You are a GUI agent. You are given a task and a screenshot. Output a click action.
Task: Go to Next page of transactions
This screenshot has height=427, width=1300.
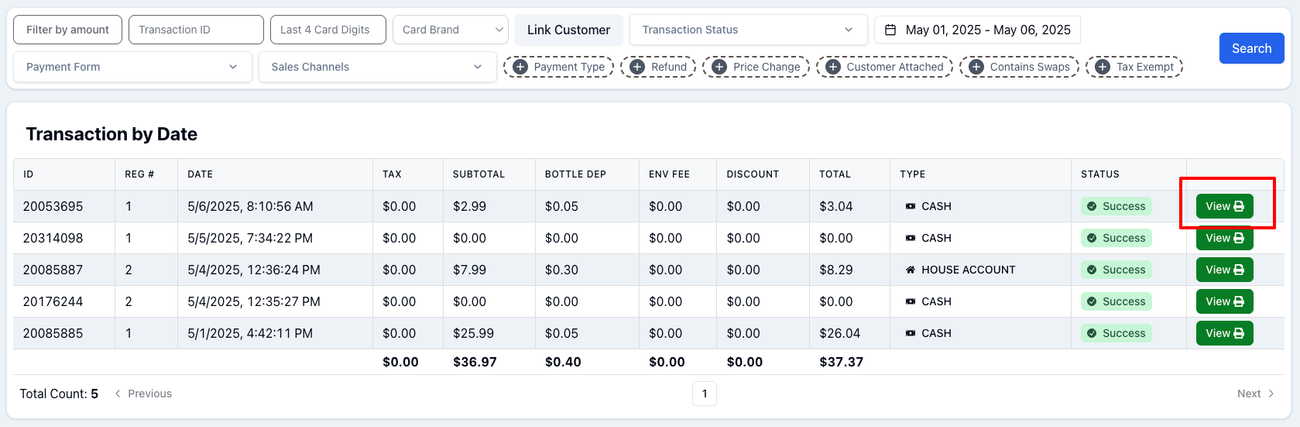tap(1255, 394)
